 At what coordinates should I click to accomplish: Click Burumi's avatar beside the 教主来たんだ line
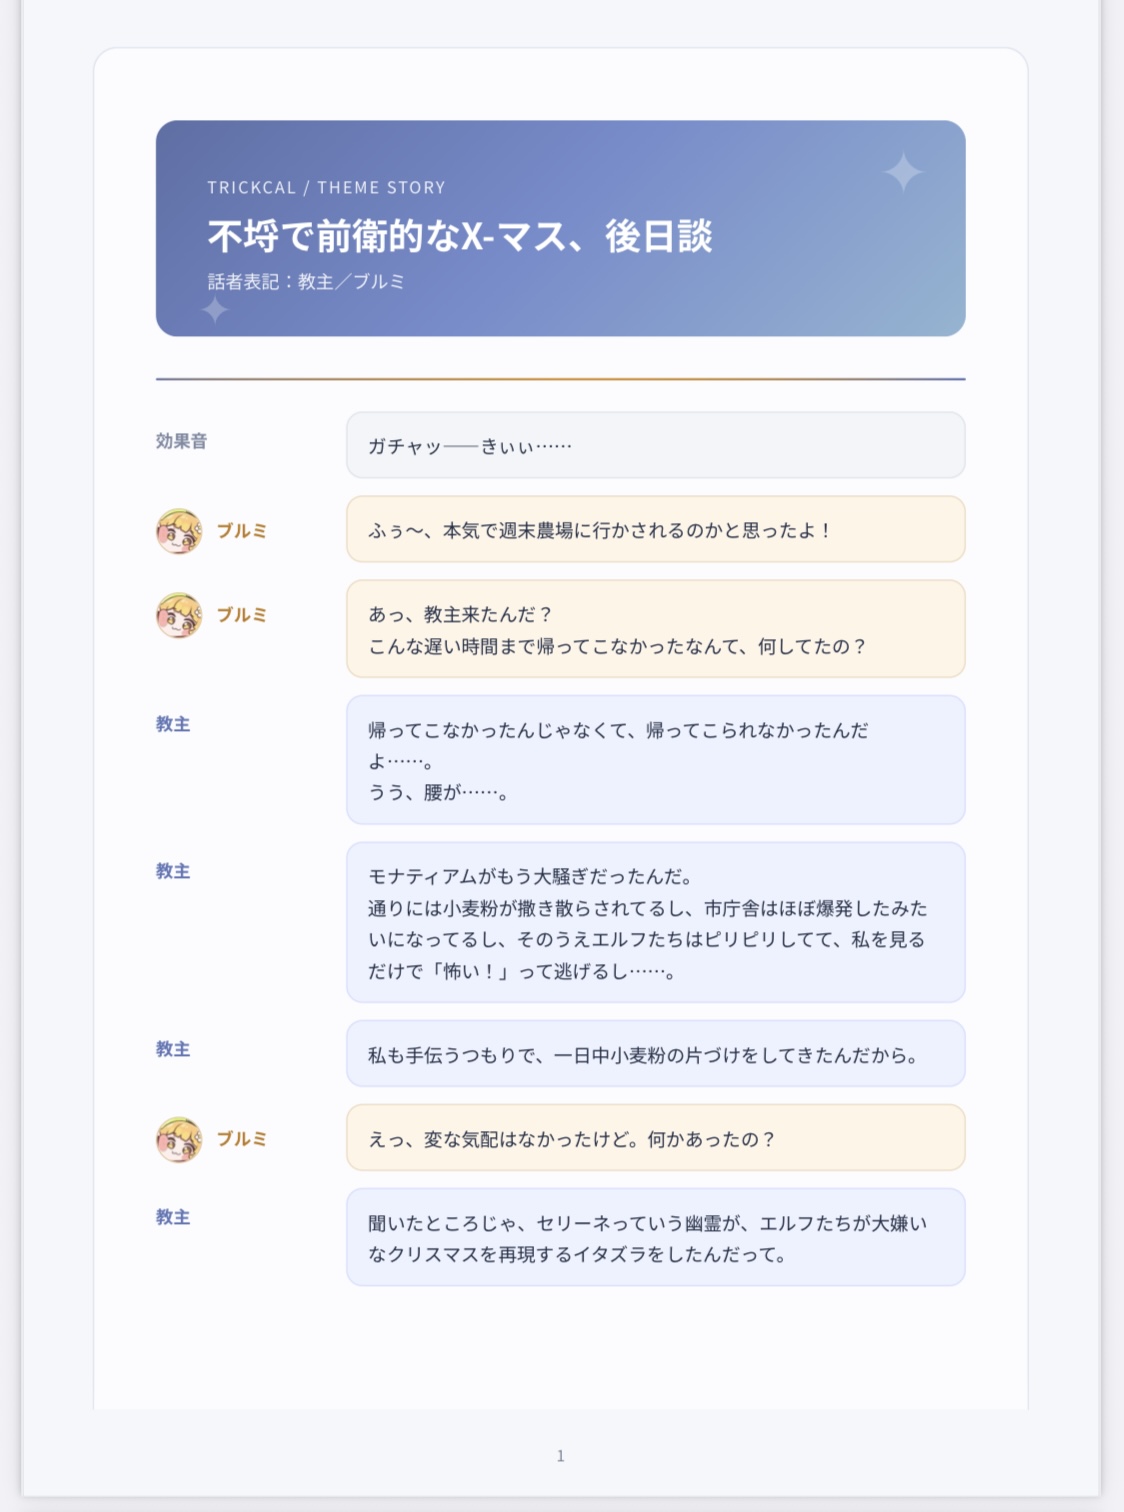[179, 614]
